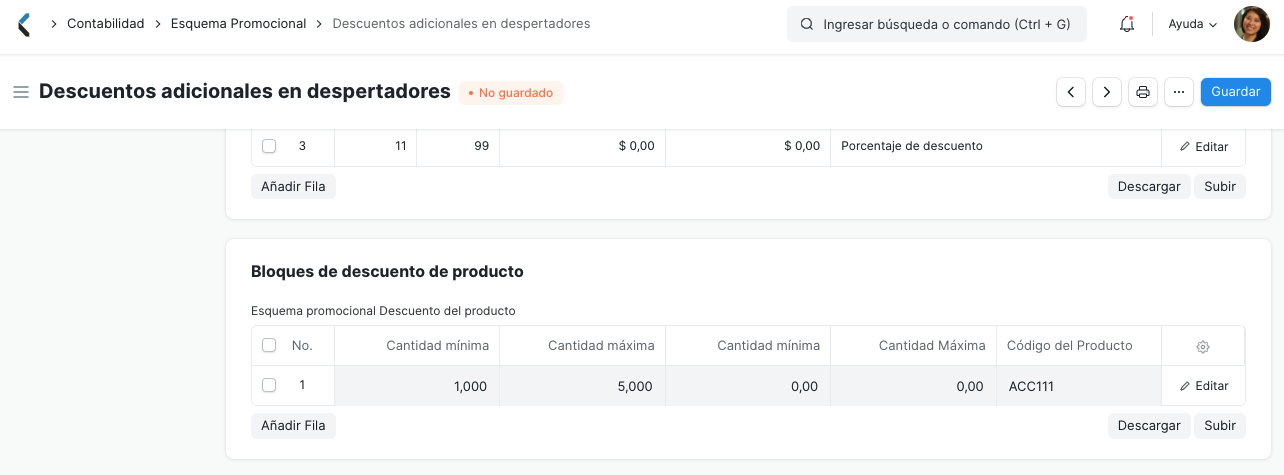Focus the search or command bar
The height and width of the screenshot is (475, 1284).
(x=937, y=24)
